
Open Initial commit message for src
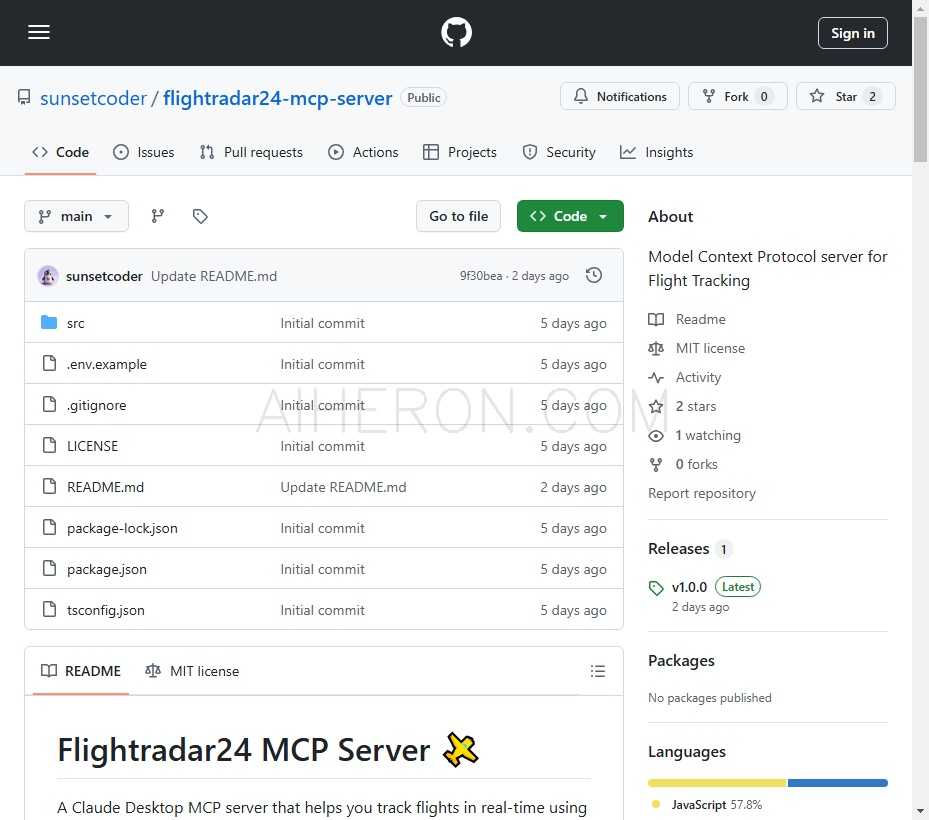click(322, 323)
